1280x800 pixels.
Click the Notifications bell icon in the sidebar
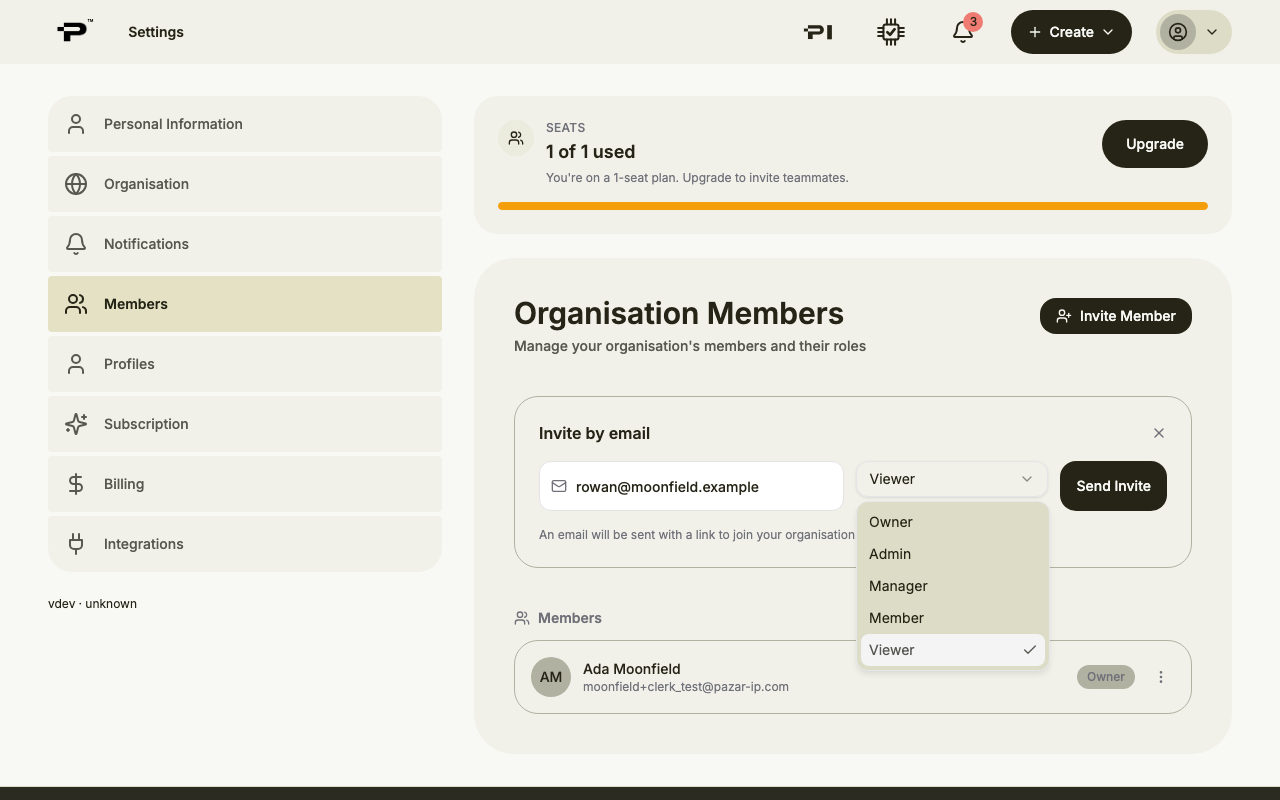pyautogui.click(x=76, y=244)
